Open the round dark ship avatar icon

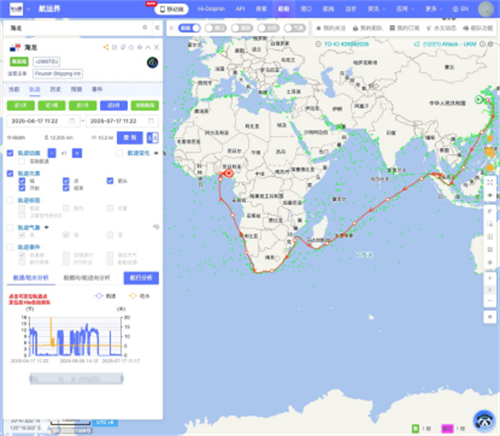(152, 62)
